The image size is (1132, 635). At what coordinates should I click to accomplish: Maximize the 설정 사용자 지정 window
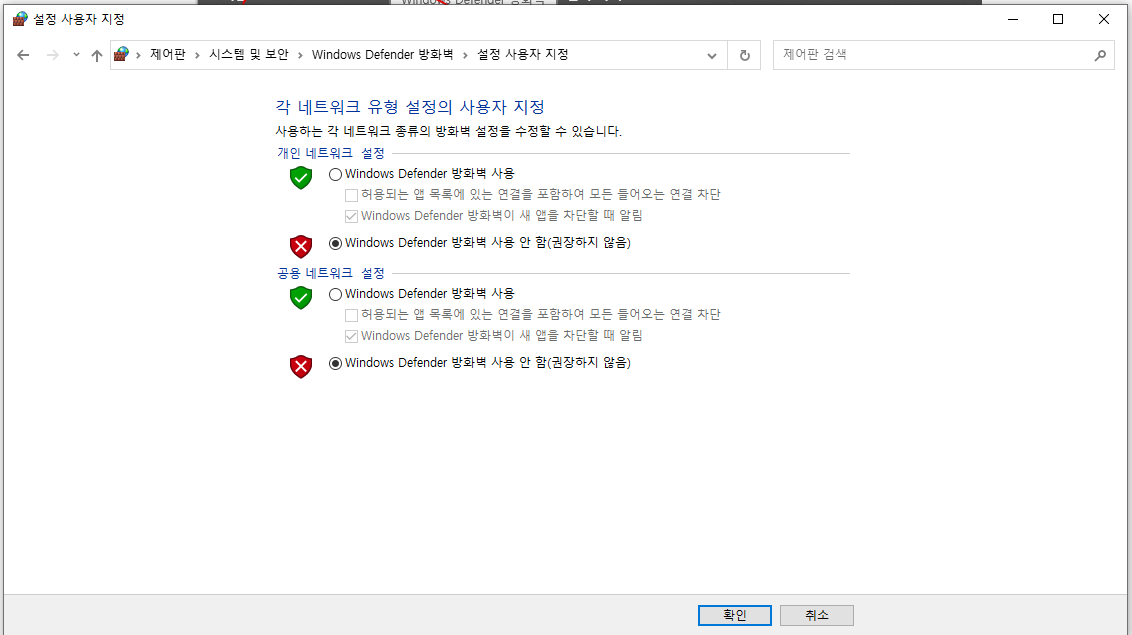[1058, 19]
